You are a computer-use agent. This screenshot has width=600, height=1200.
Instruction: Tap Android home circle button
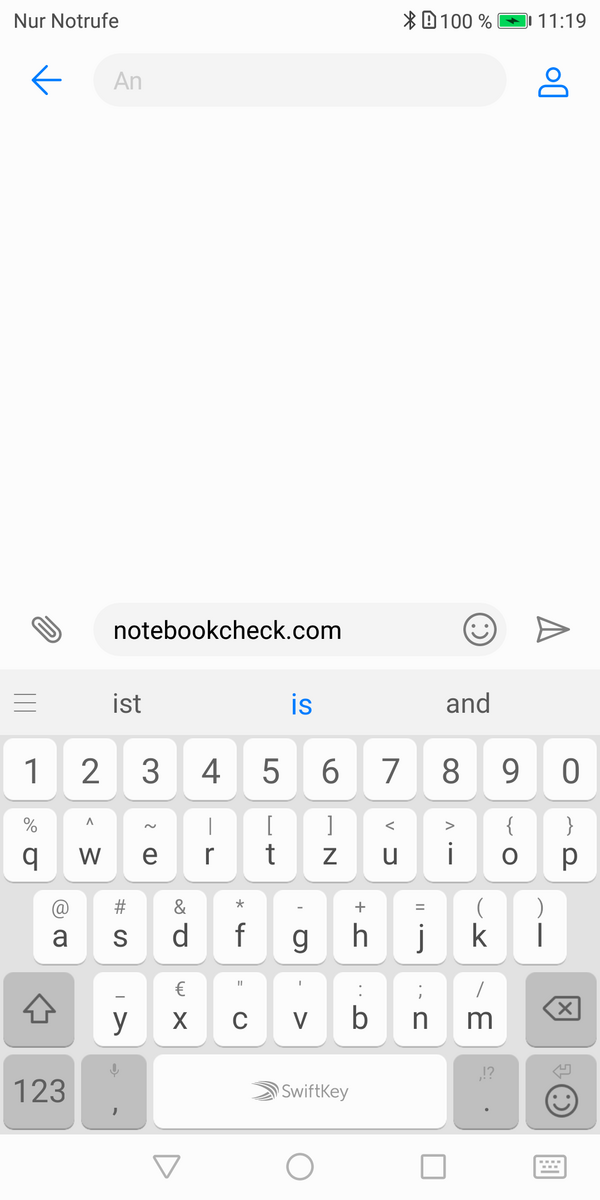(x=300, y=1166)
